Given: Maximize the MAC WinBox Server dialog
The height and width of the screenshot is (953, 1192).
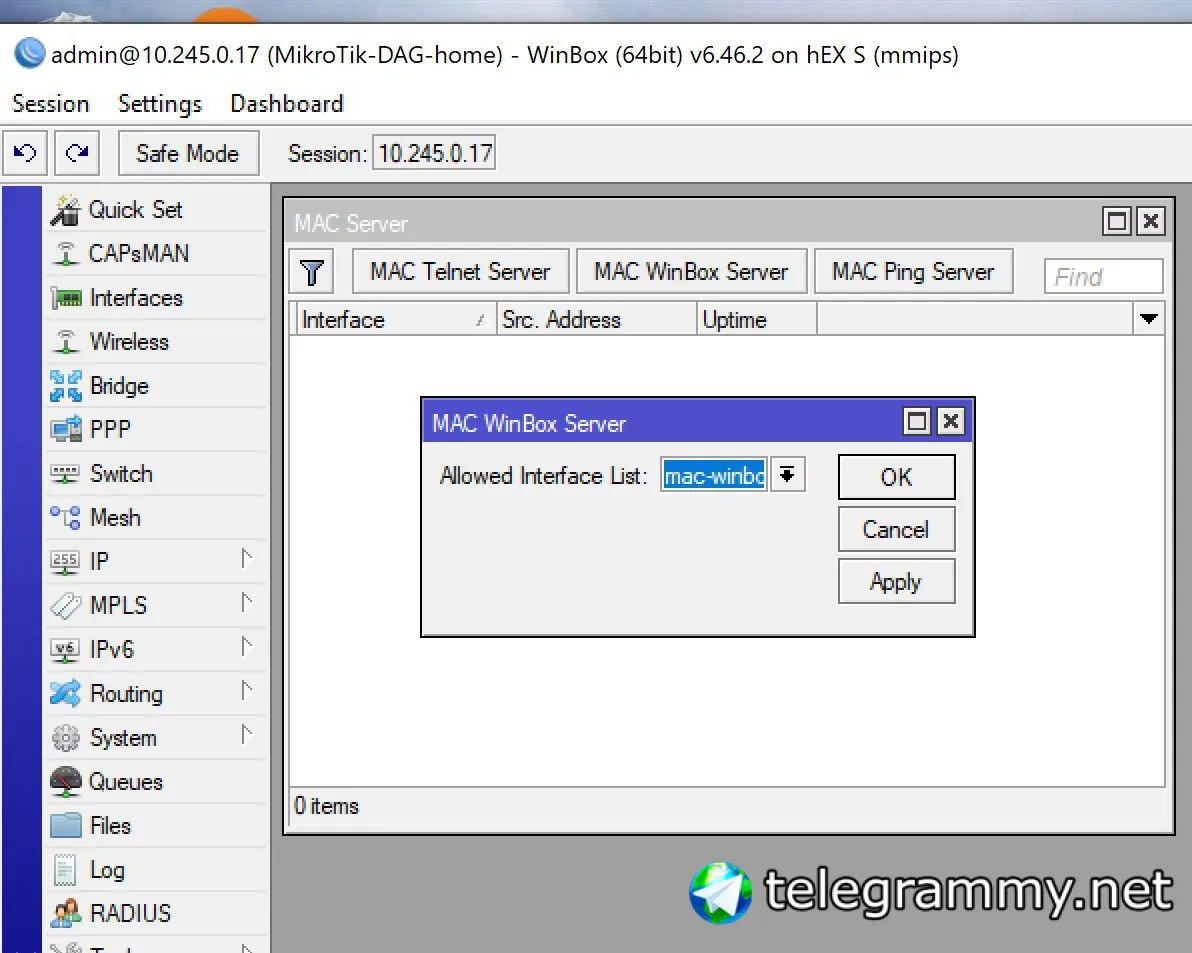Looking at the screenshot, I should pos(917,421).
